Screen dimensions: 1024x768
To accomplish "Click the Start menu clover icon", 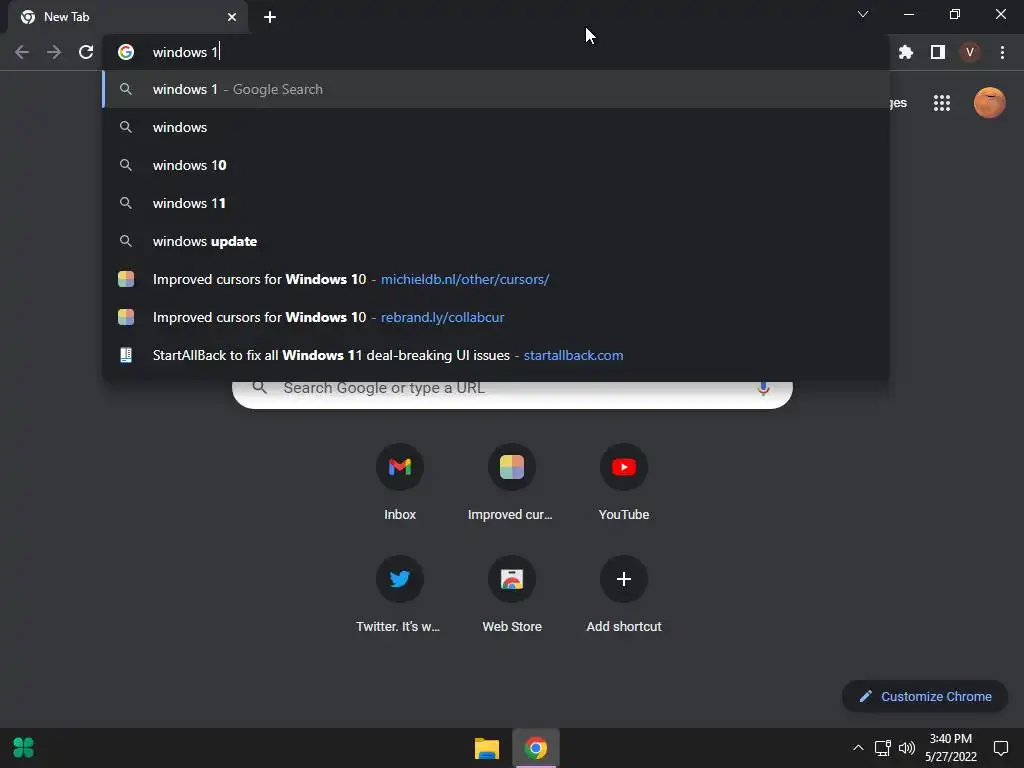I will coord(24,748).
